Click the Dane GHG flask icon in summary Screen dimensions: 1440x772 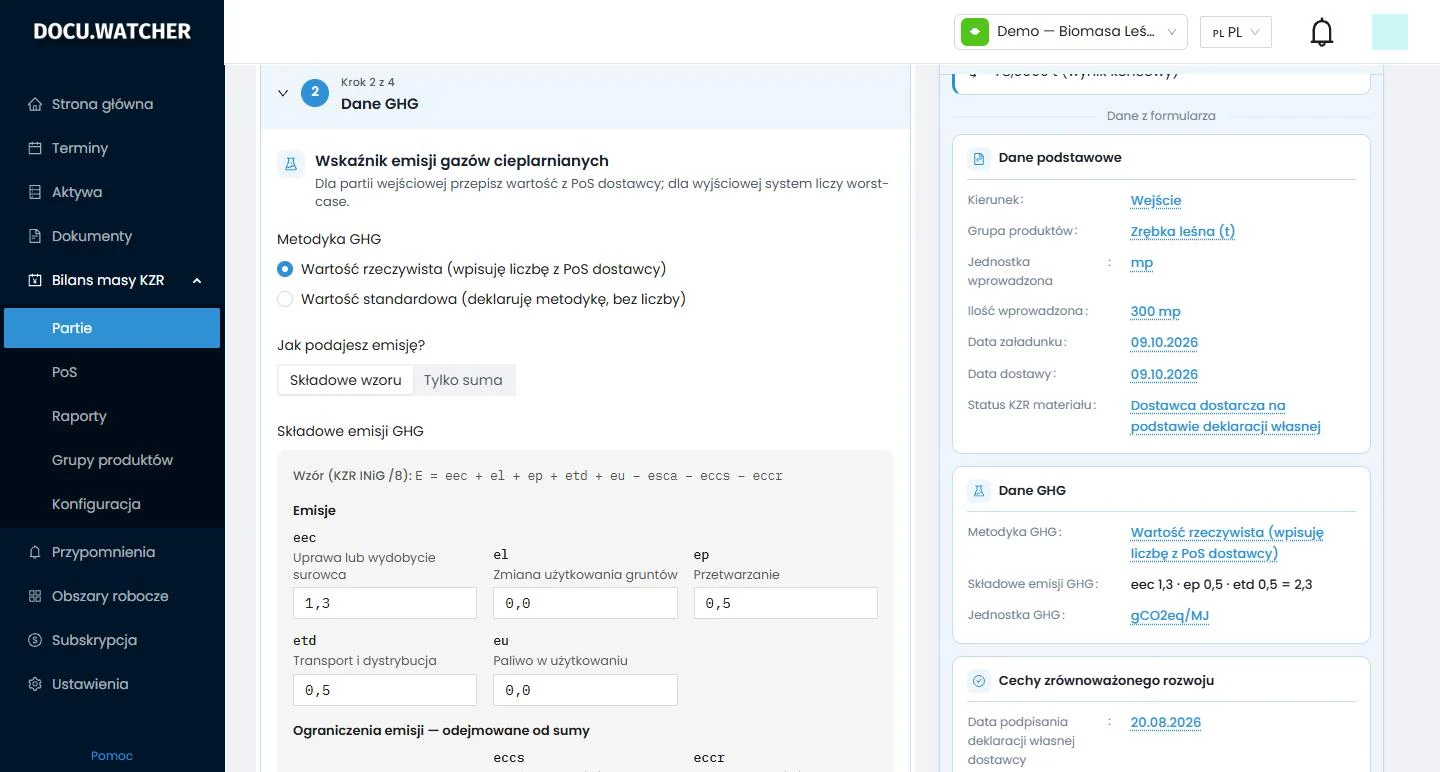click(x=979, y=491)
